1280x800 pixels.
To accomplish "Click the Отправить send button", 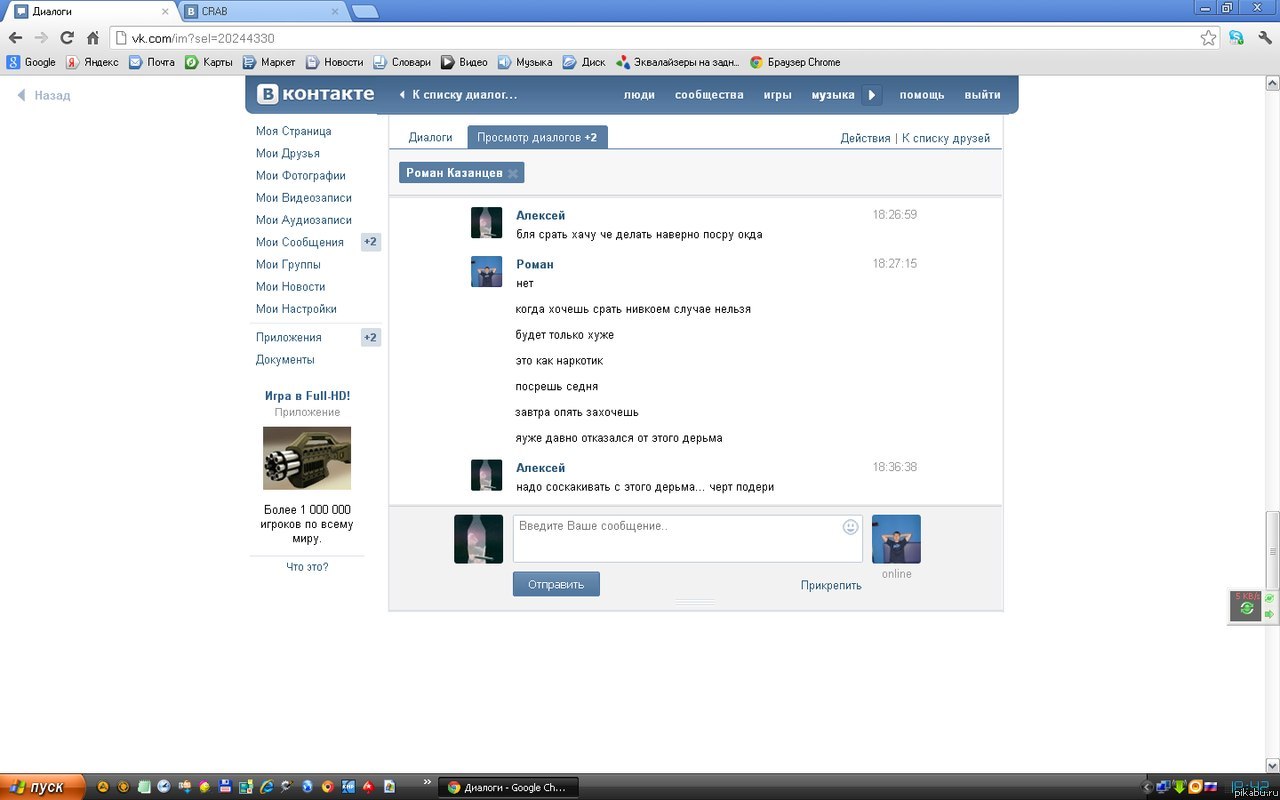I will coord(556,584).
